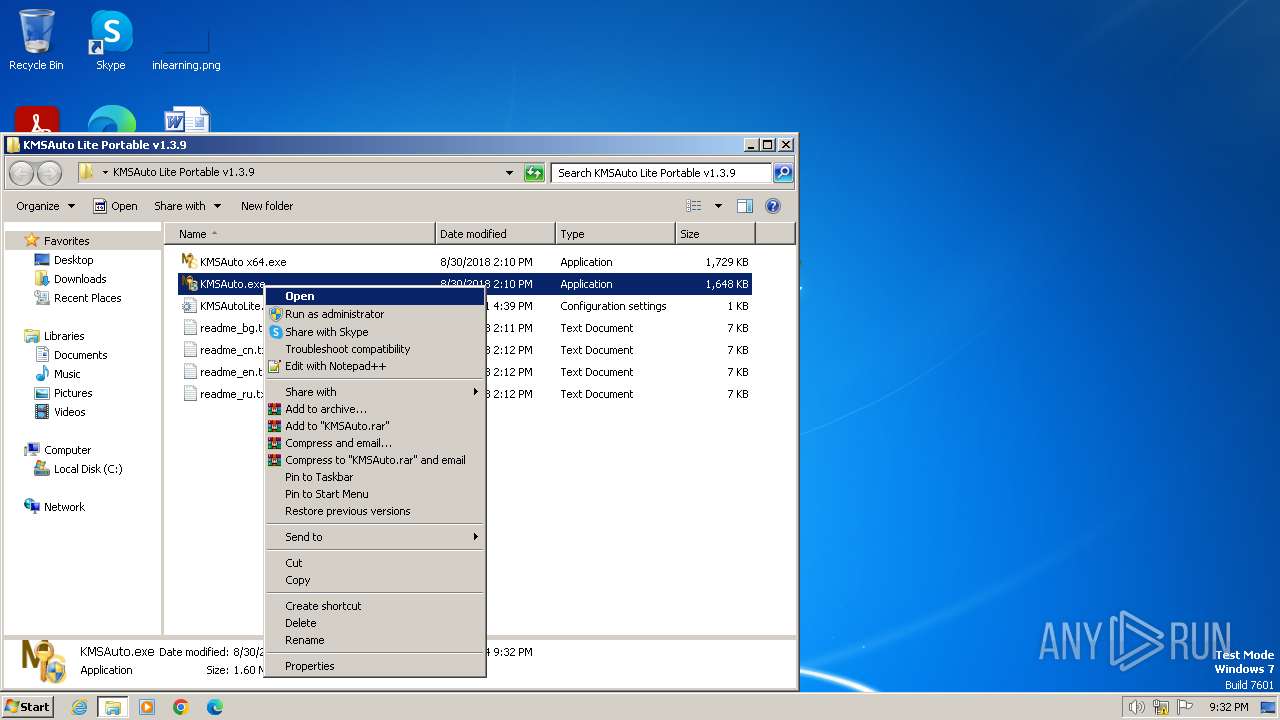Launch Skype from the desktop shortcut
This screenshot has height=720, width=1280.
[x=111, y=40]
